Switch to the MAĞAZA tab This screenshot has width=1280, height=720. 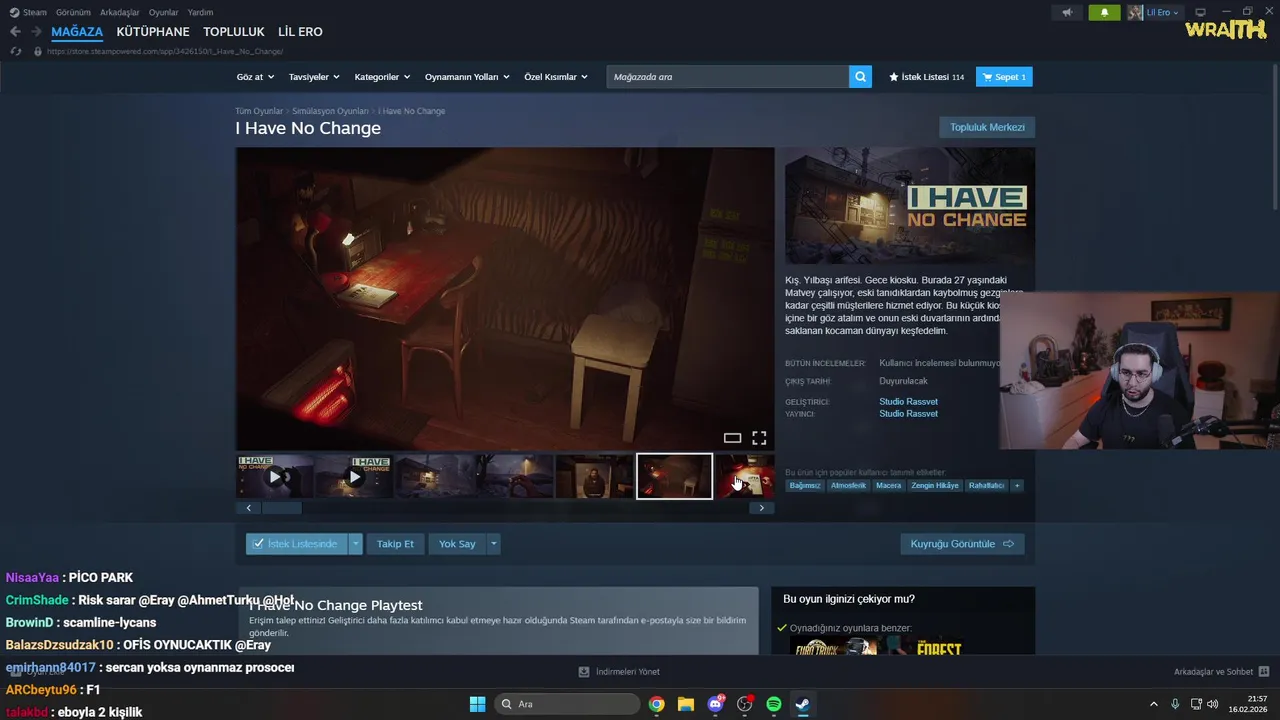pos(77,32)
